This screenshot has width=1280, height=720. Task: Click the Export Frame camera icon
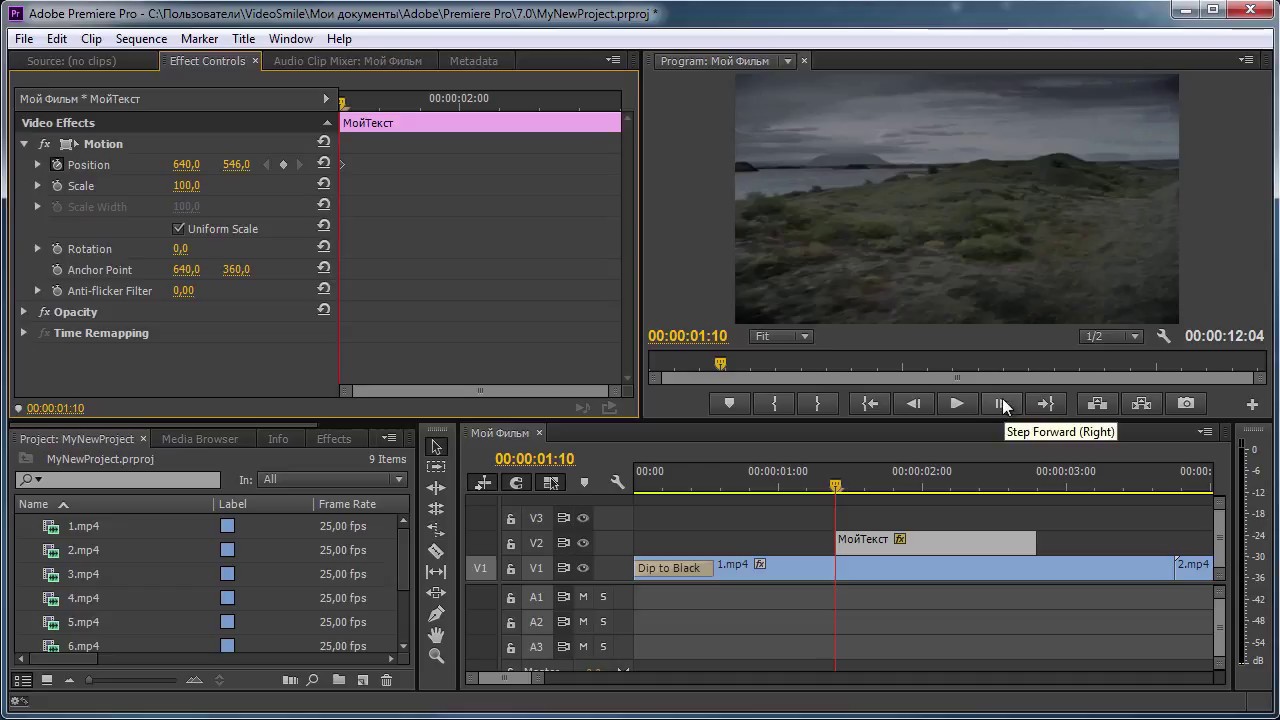[1185, 403]
